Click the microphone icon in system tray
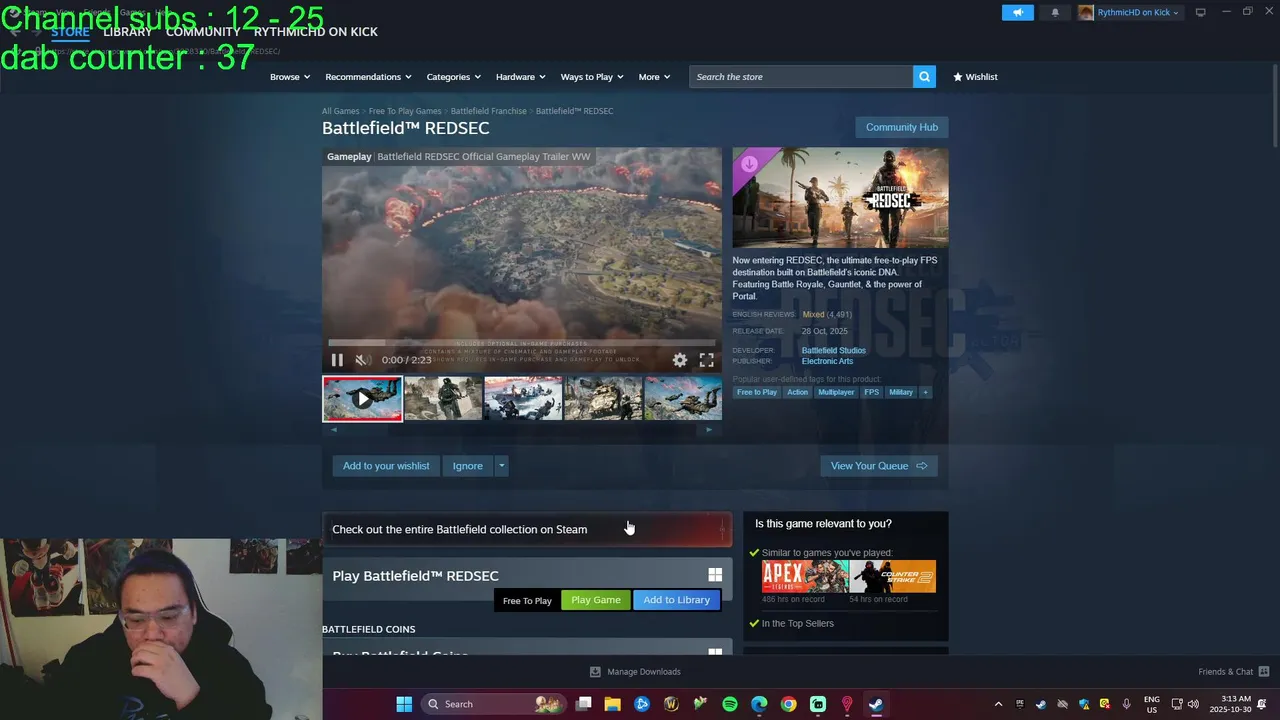 1126,704
